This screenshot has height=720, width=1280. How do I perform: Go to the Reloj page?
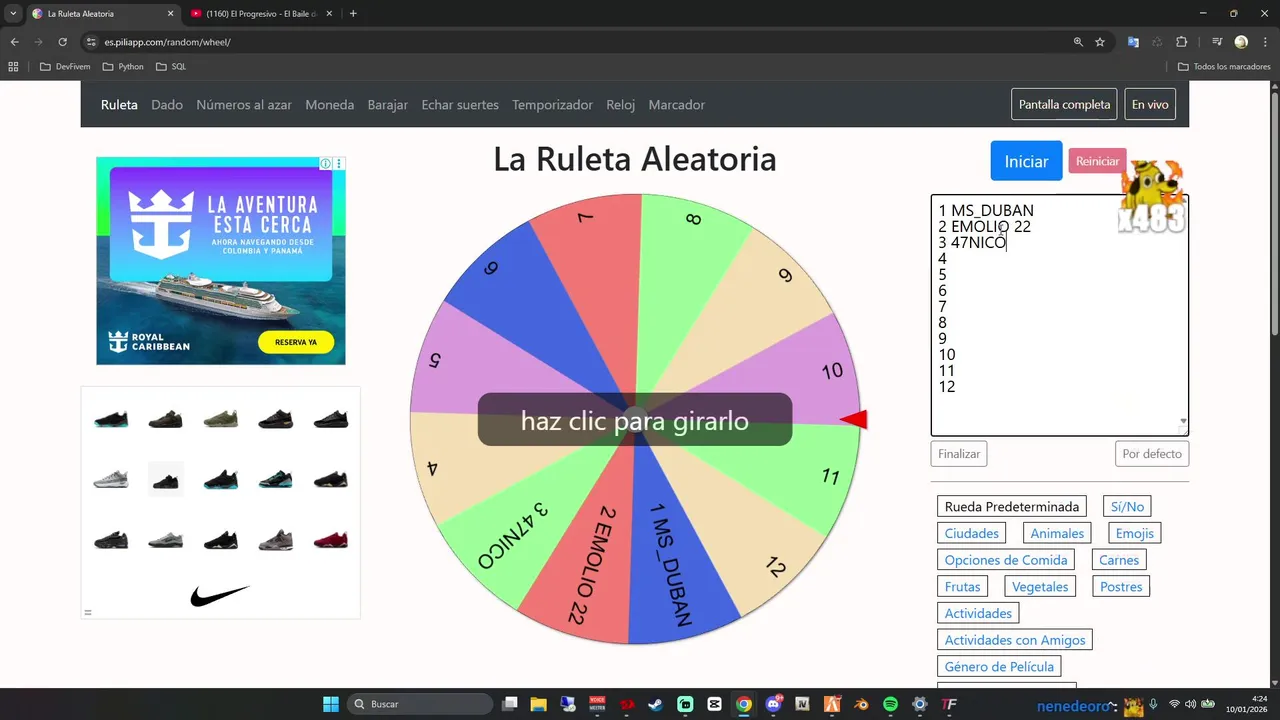pos(620,104)
